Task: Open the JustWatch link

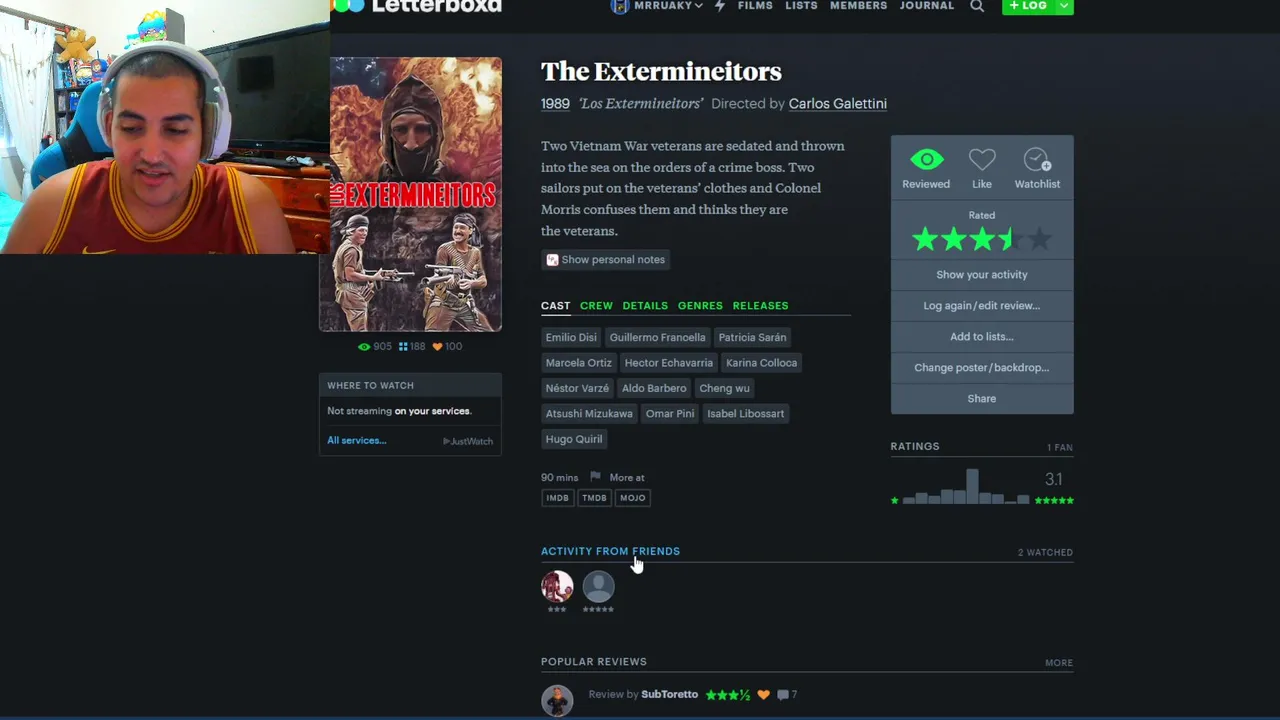Action: click(x=468, y=441)
